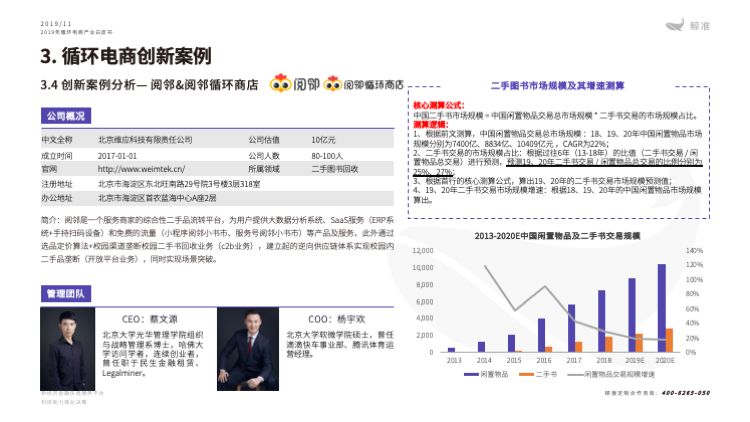Screen dimensions: 750x422
Task: Click the 2020E x-axis label
Action: pos(665,360)
